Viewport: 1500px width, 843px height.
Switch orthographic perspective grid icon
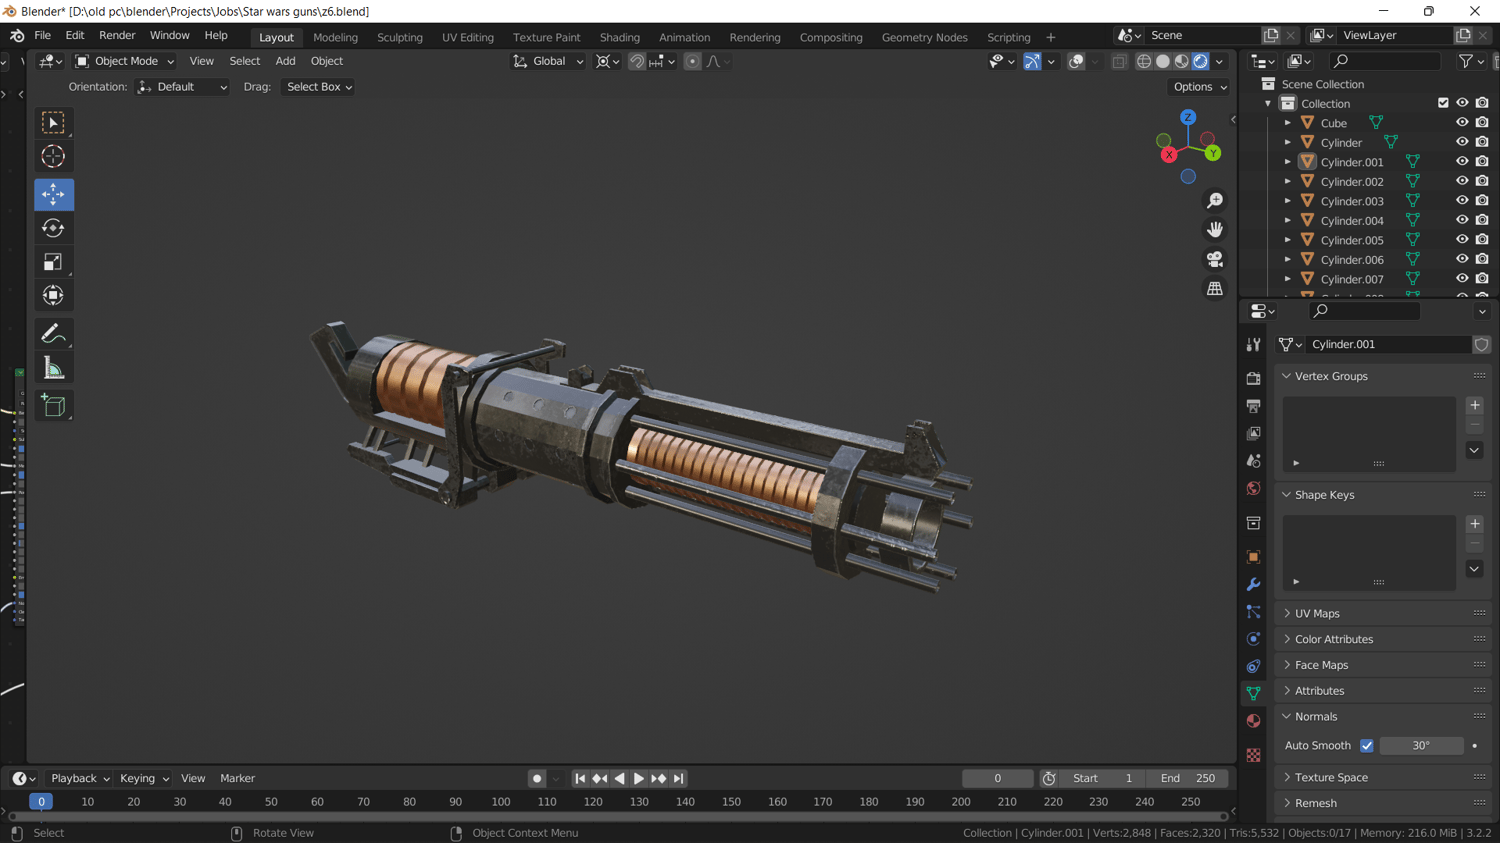pyautogui.click(x=1215, y=289)
